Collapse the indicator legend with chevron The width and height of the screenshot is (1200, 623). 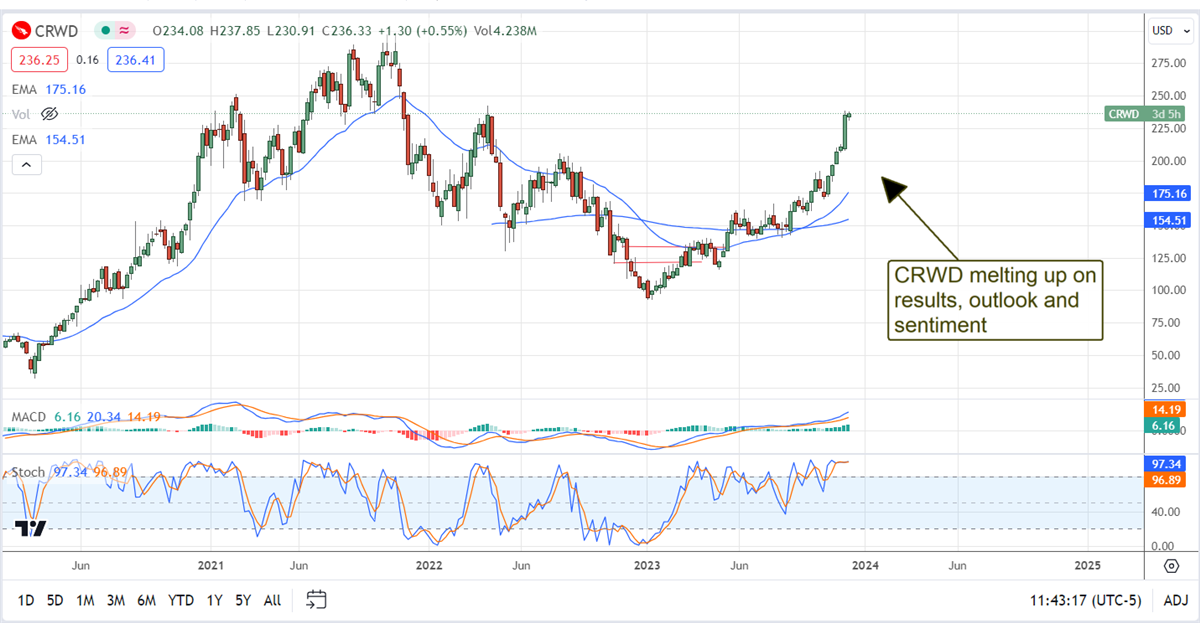(x=26, y=165)
